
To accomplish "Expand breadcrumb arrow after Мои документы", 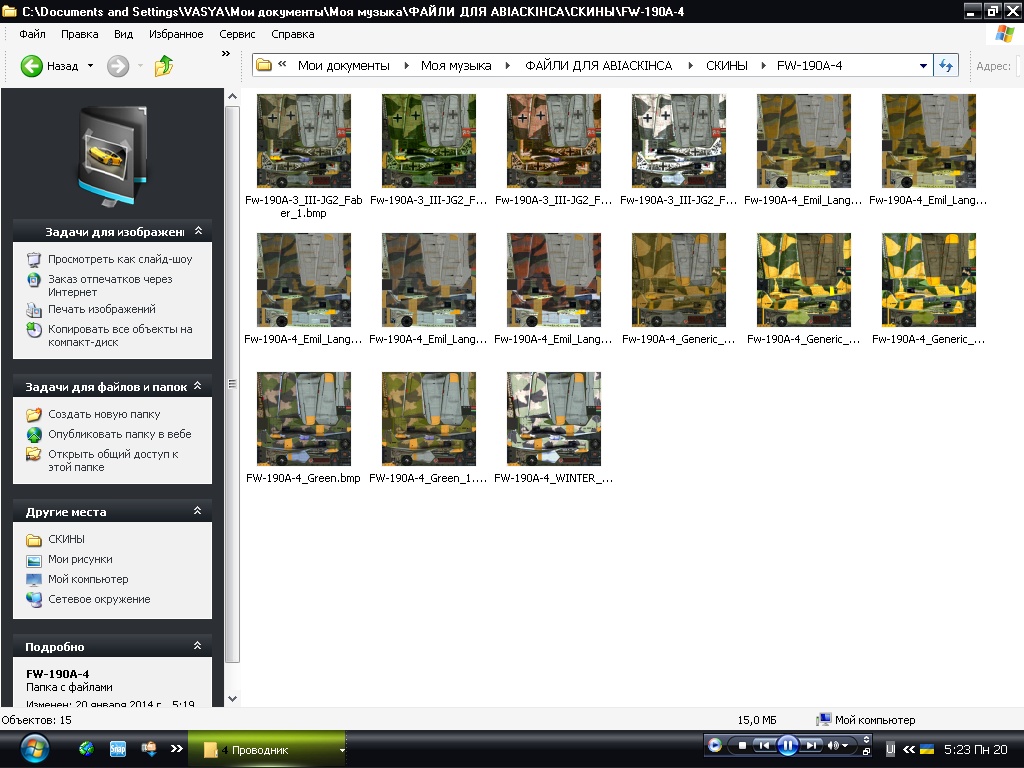I will (406, 66).
